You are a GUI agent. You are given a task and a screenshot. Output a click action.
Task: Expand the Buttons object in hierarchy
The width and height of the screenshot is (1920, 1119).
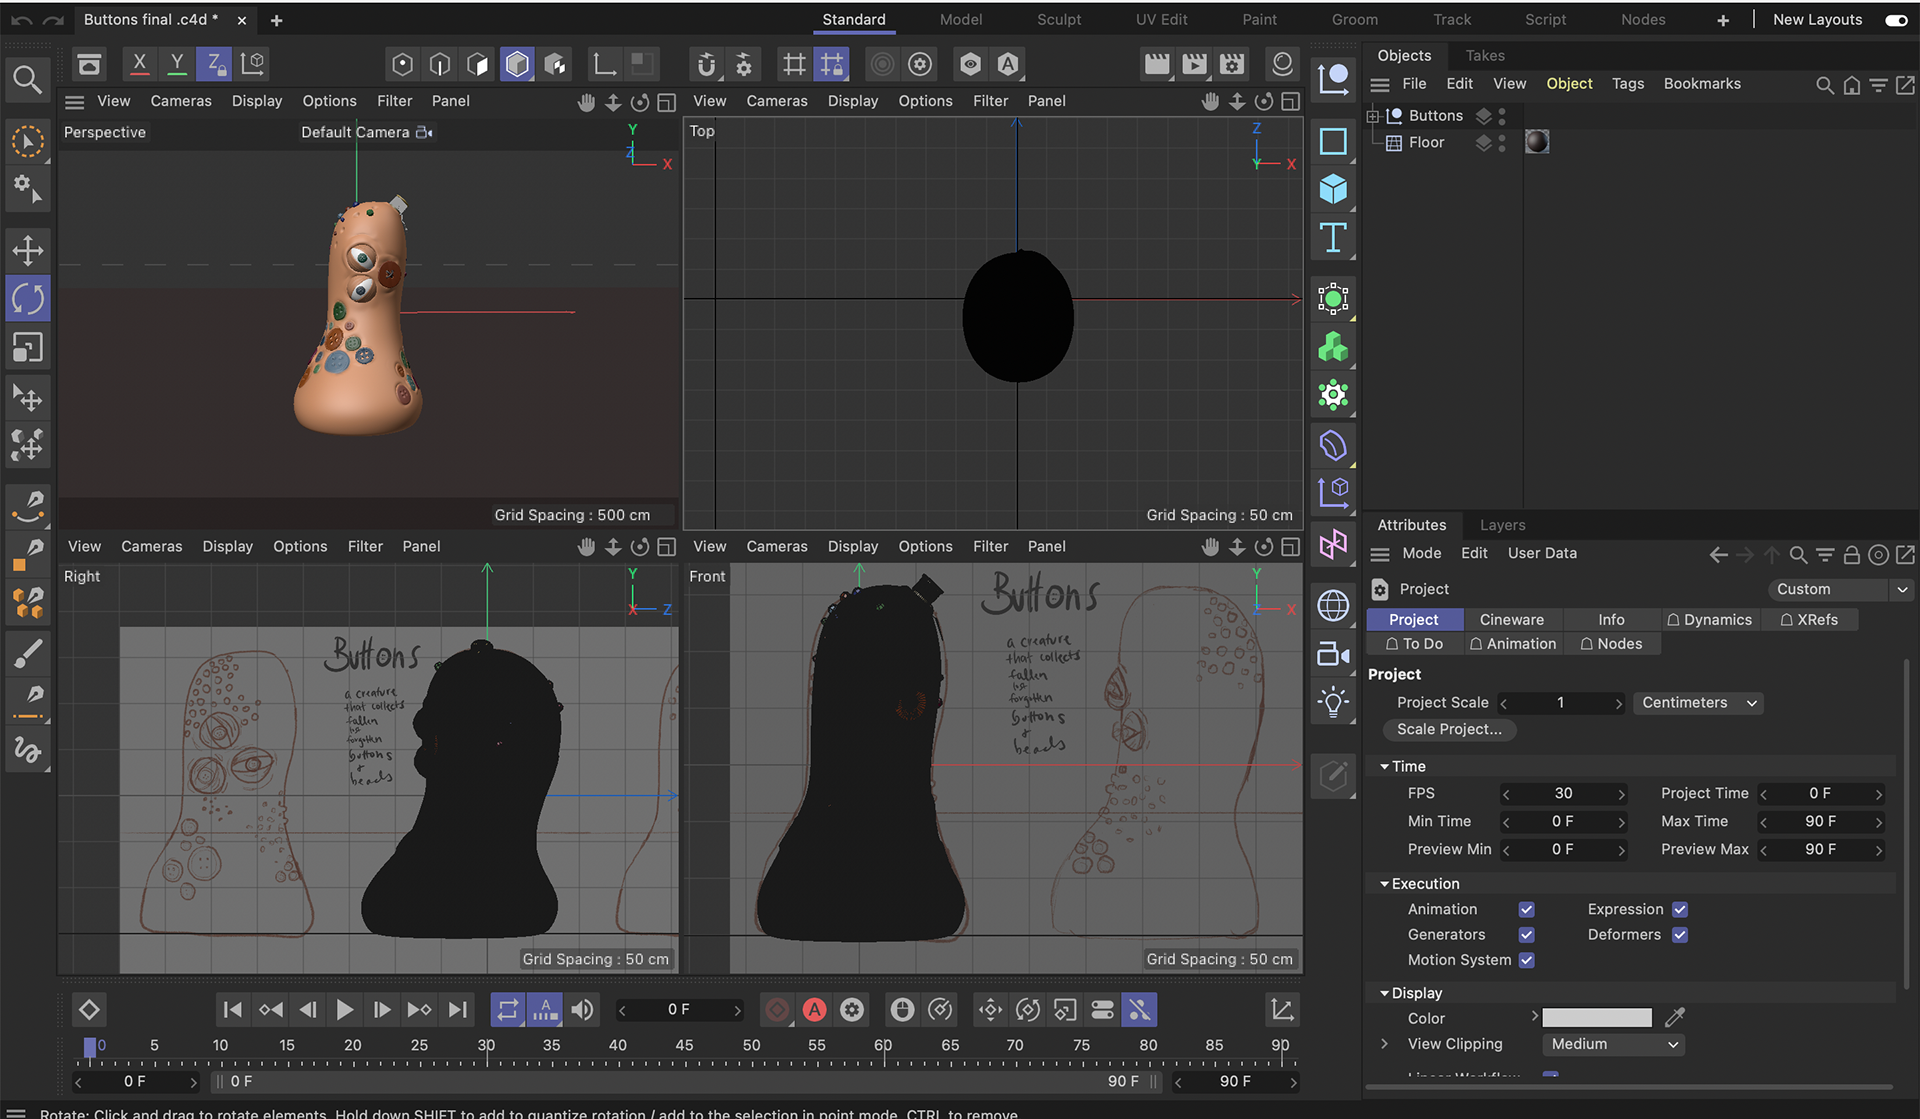pyautogui.click(x=1373, y=116)
